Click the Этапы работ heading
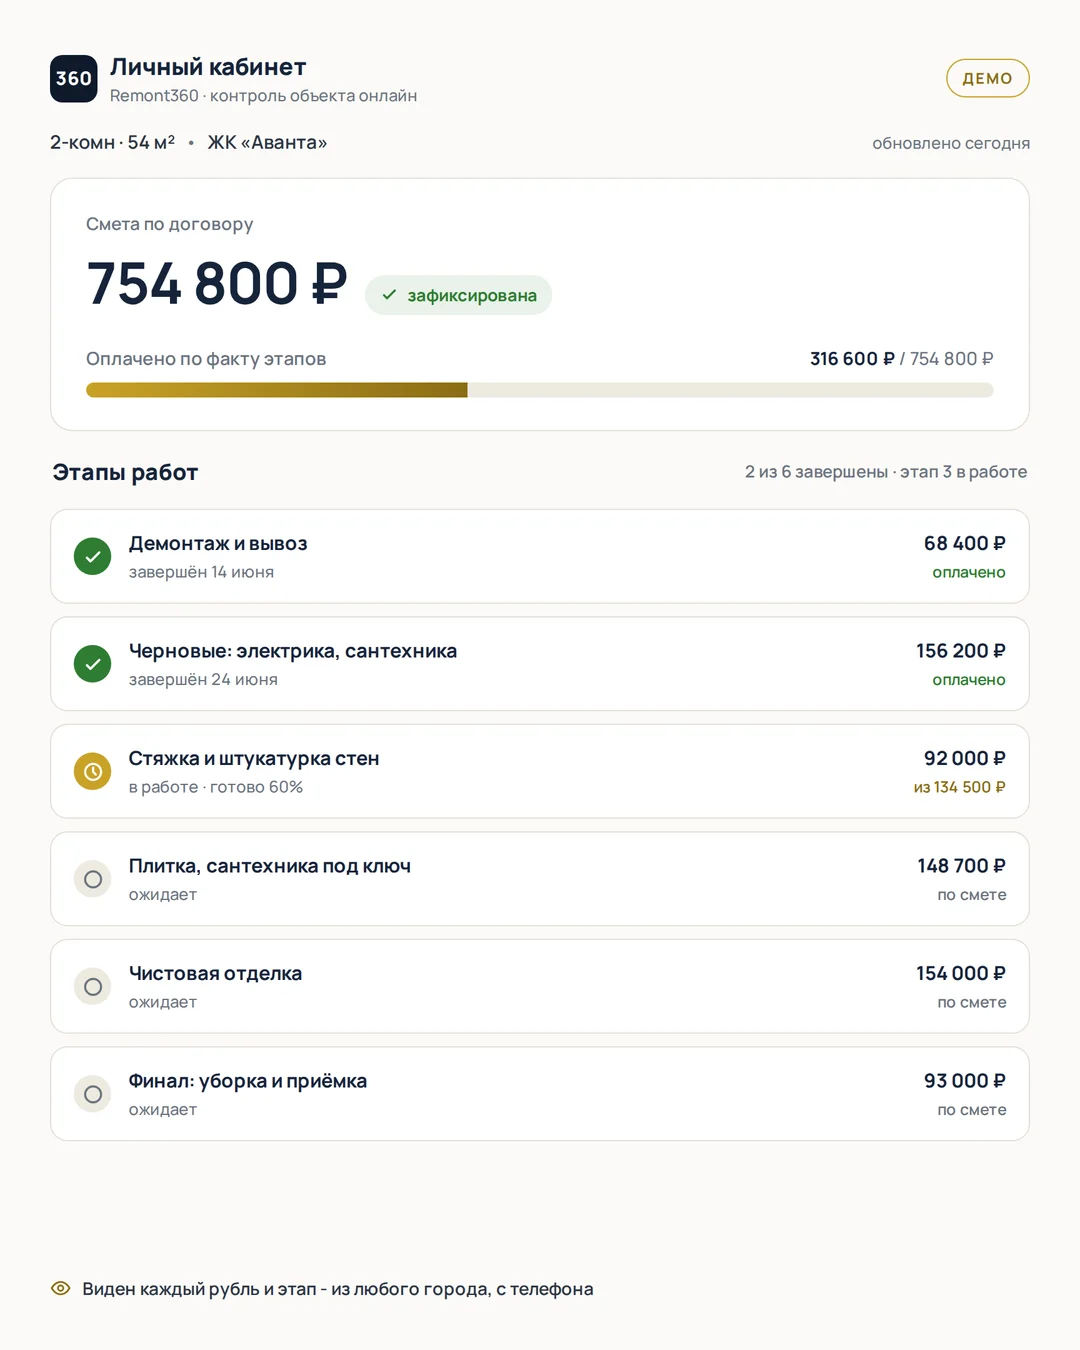 126,472
